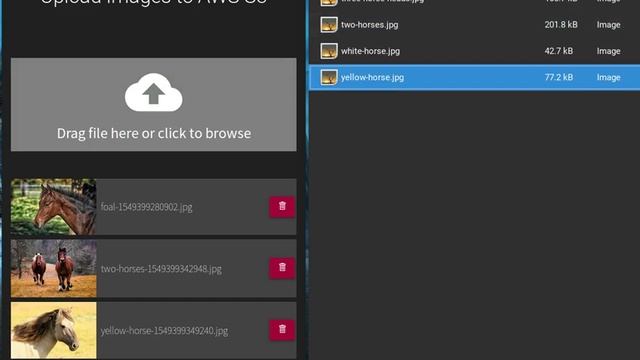Delete the yellow-horse-1549399349240.jpg upload

pos(282,330)
